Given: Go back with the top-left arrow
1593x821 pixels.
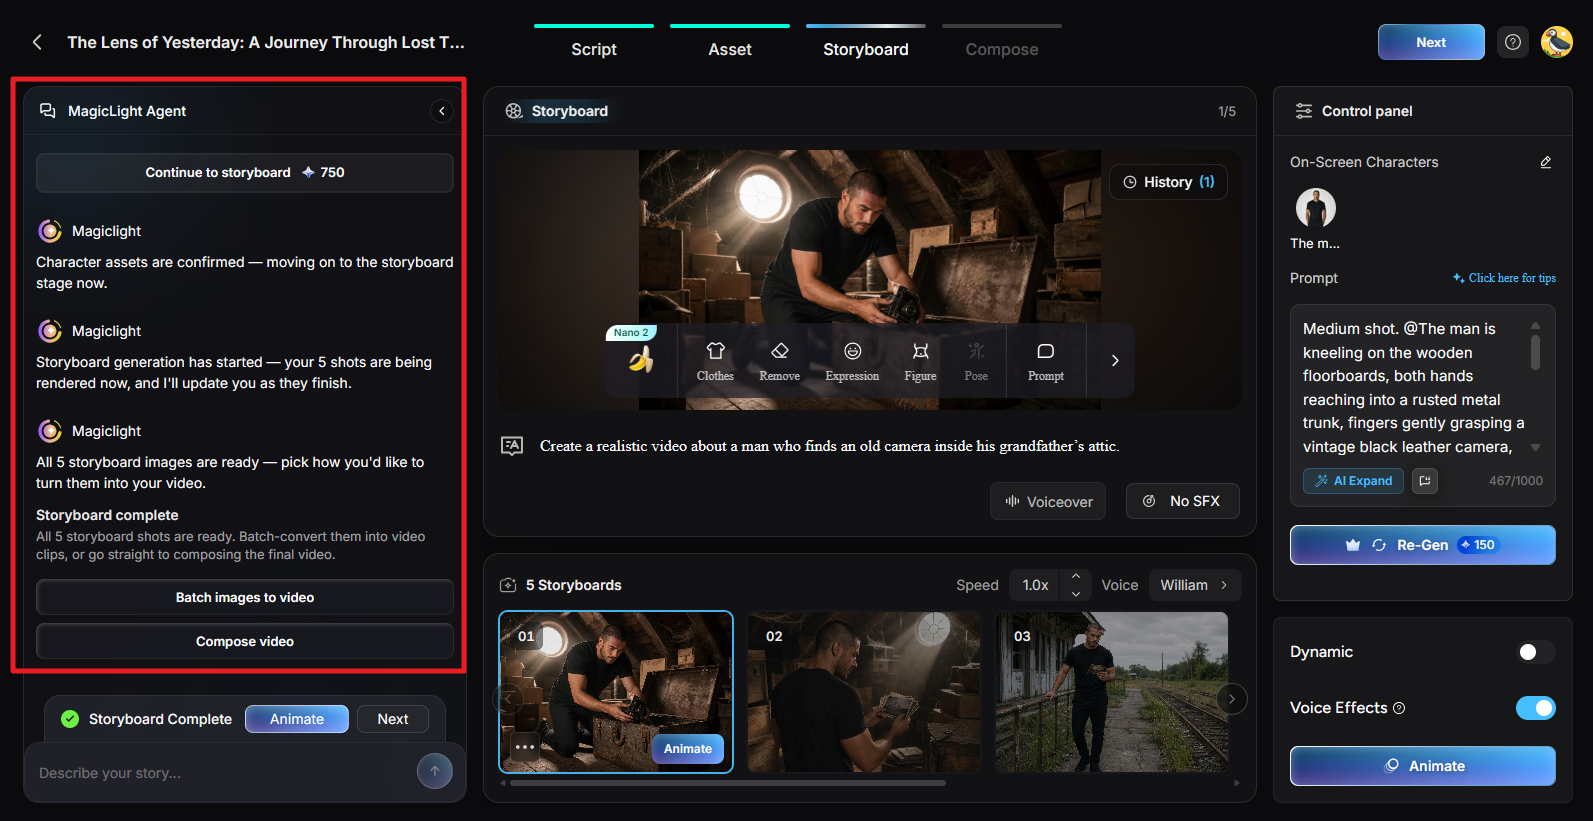Looking at the screenshot, I should click(37, 42).
